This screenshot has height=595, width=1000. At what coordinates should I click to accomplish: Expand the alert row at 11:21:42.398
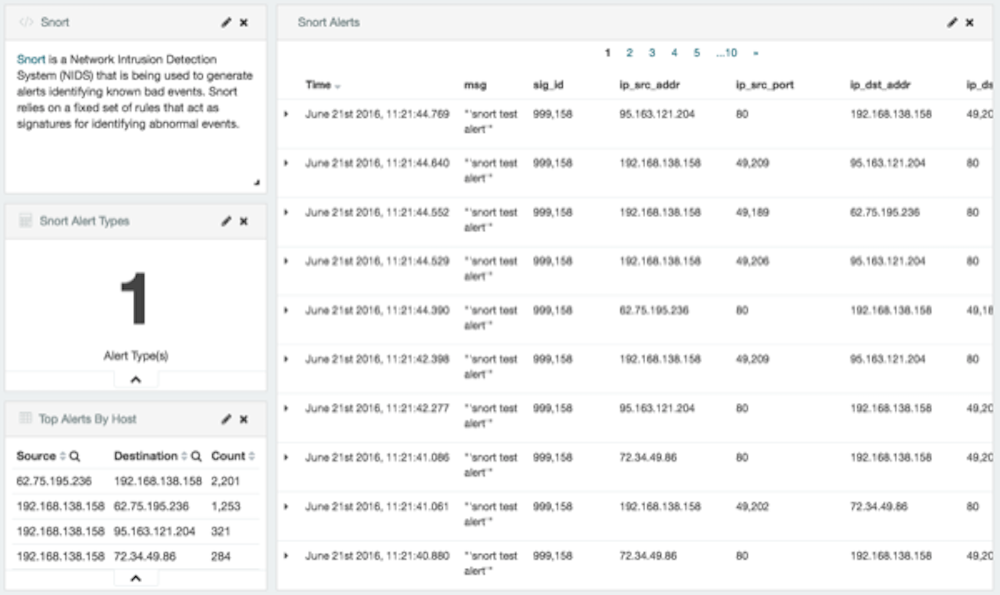click(x=286, y=360)
